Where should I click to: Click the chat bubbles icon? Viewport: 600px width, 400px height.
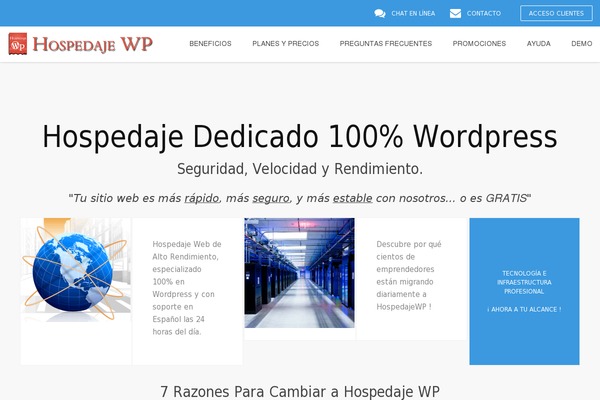coord(380,13)
